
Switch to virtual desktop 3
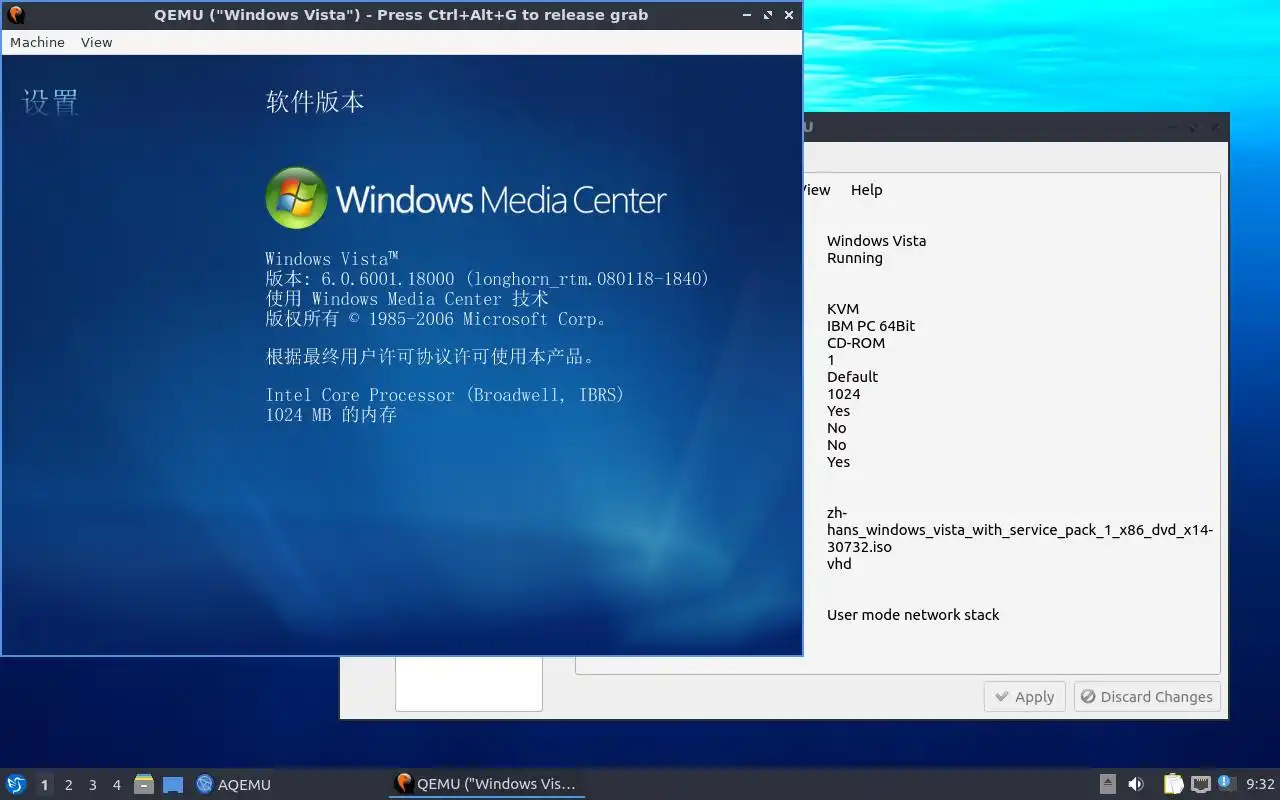[92, 785]
